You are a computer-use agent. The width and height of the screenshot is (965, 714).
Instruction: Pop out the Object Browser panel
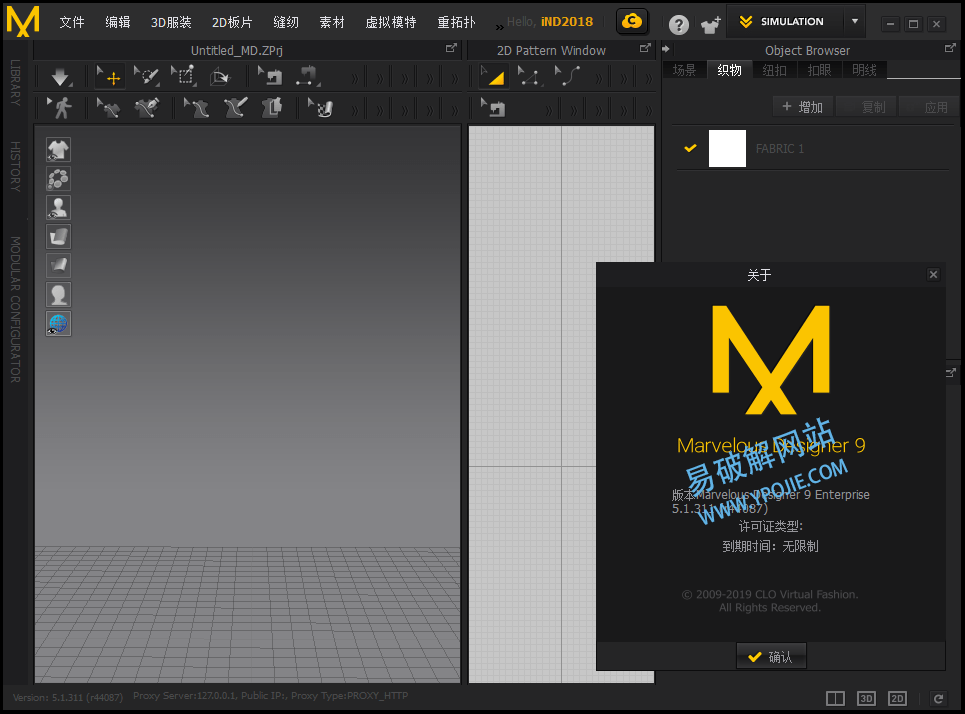950,48
